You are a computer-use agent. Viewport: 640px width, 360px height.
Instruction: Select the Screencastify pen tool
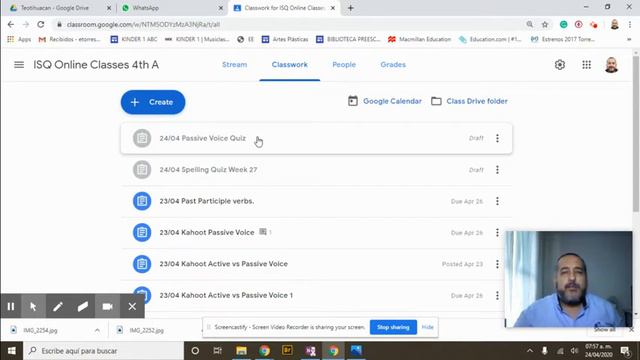(58, 306)
